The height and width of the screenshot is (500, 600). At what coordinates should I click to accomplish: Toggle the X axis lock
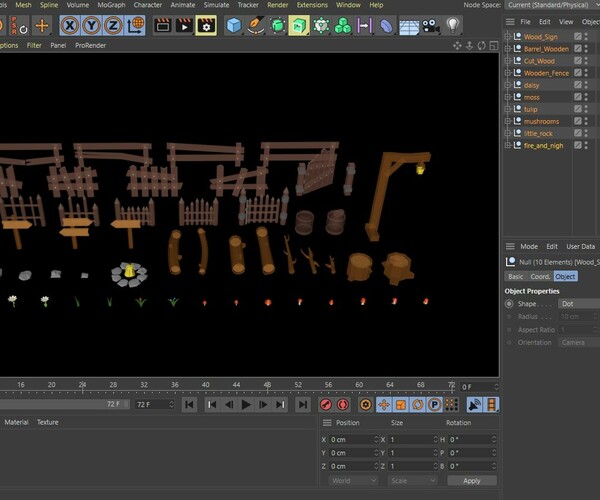point(72,25)
